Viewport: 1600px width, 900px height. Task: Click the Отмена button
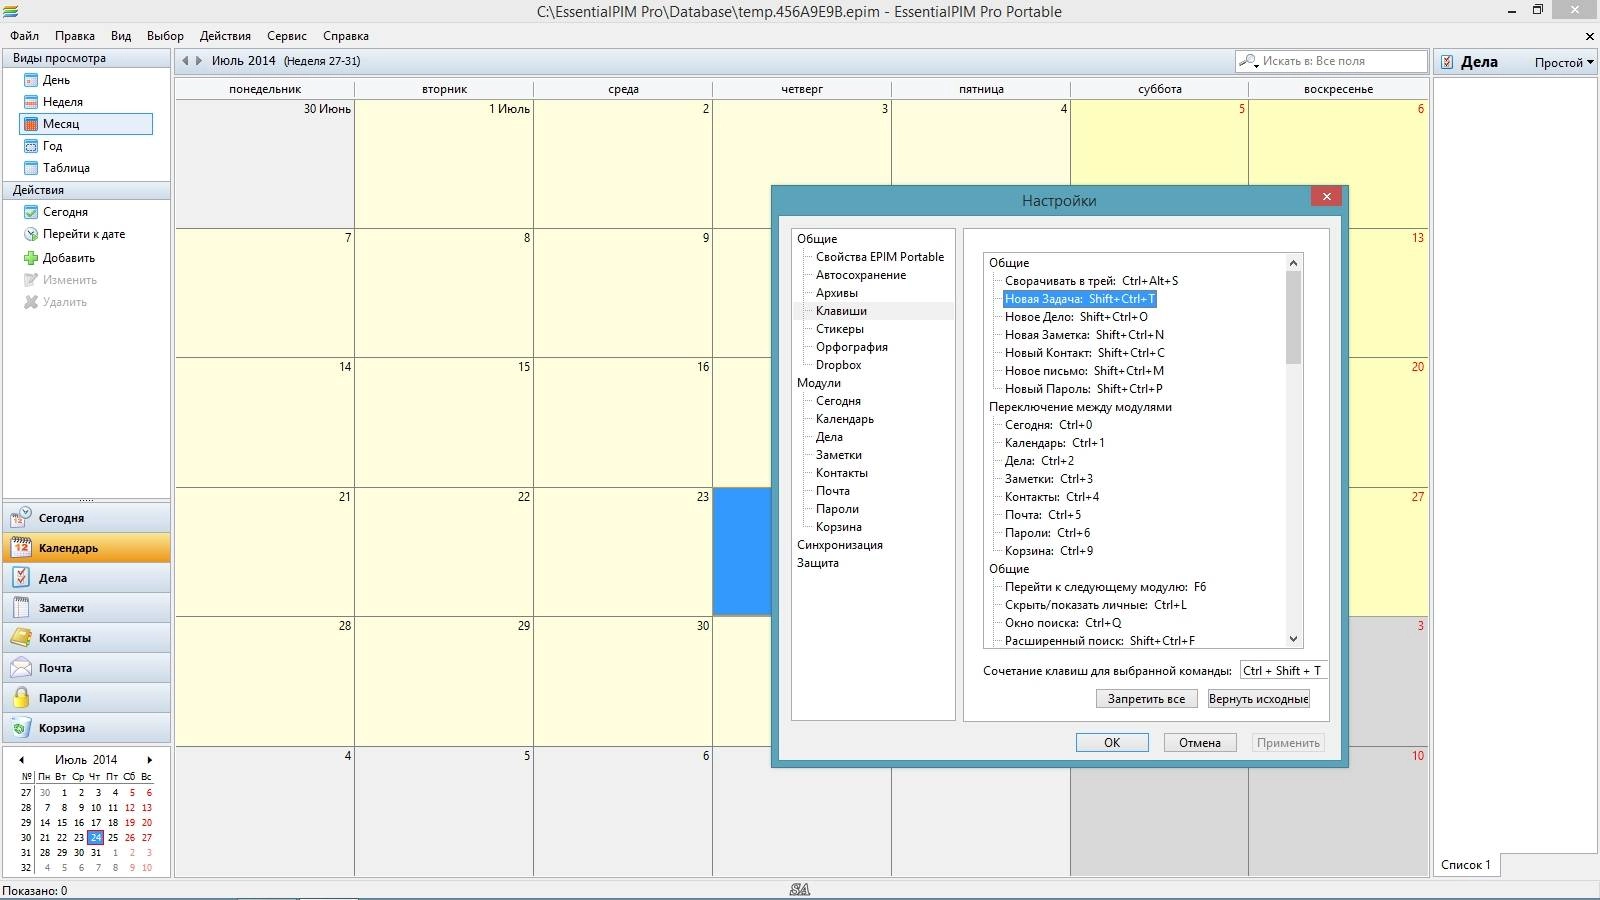point(1200,743)
